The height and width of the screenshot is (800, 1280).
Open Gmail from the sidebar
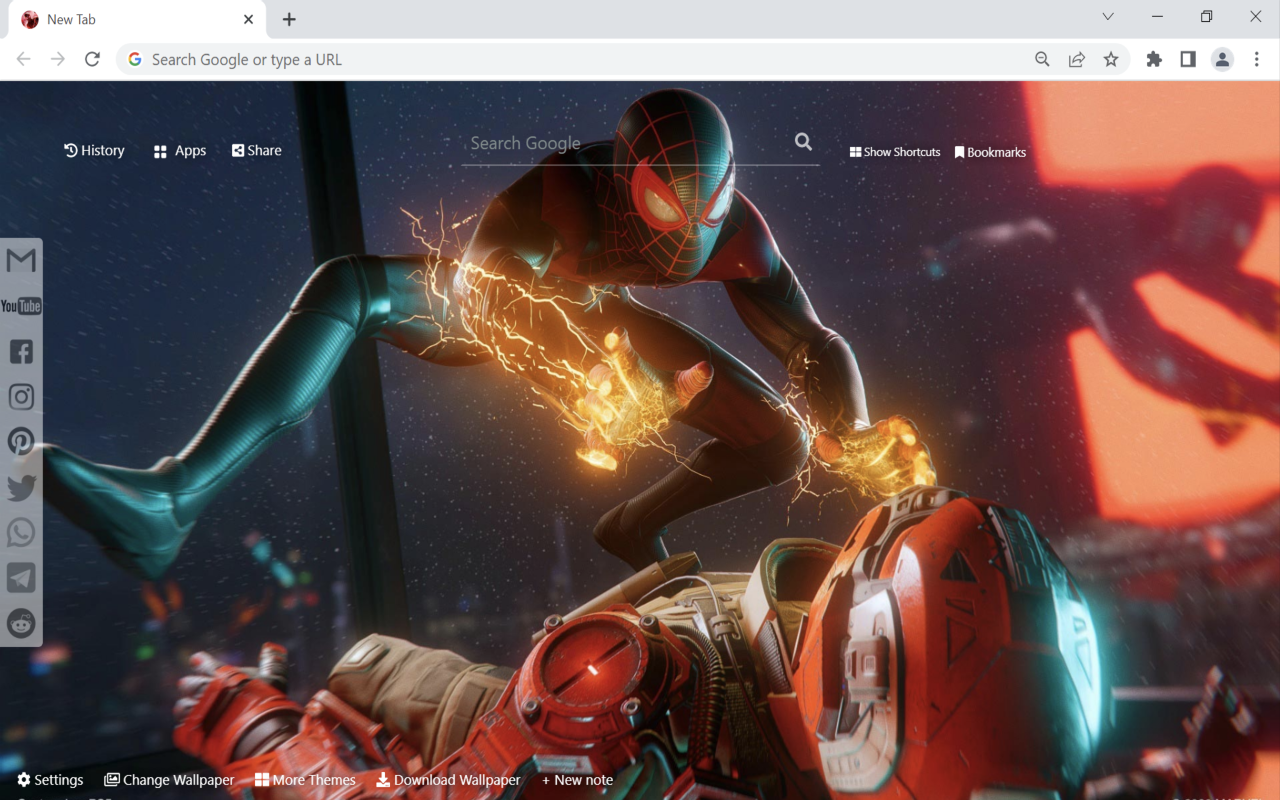pyautogui.click(x=21, y=261)
